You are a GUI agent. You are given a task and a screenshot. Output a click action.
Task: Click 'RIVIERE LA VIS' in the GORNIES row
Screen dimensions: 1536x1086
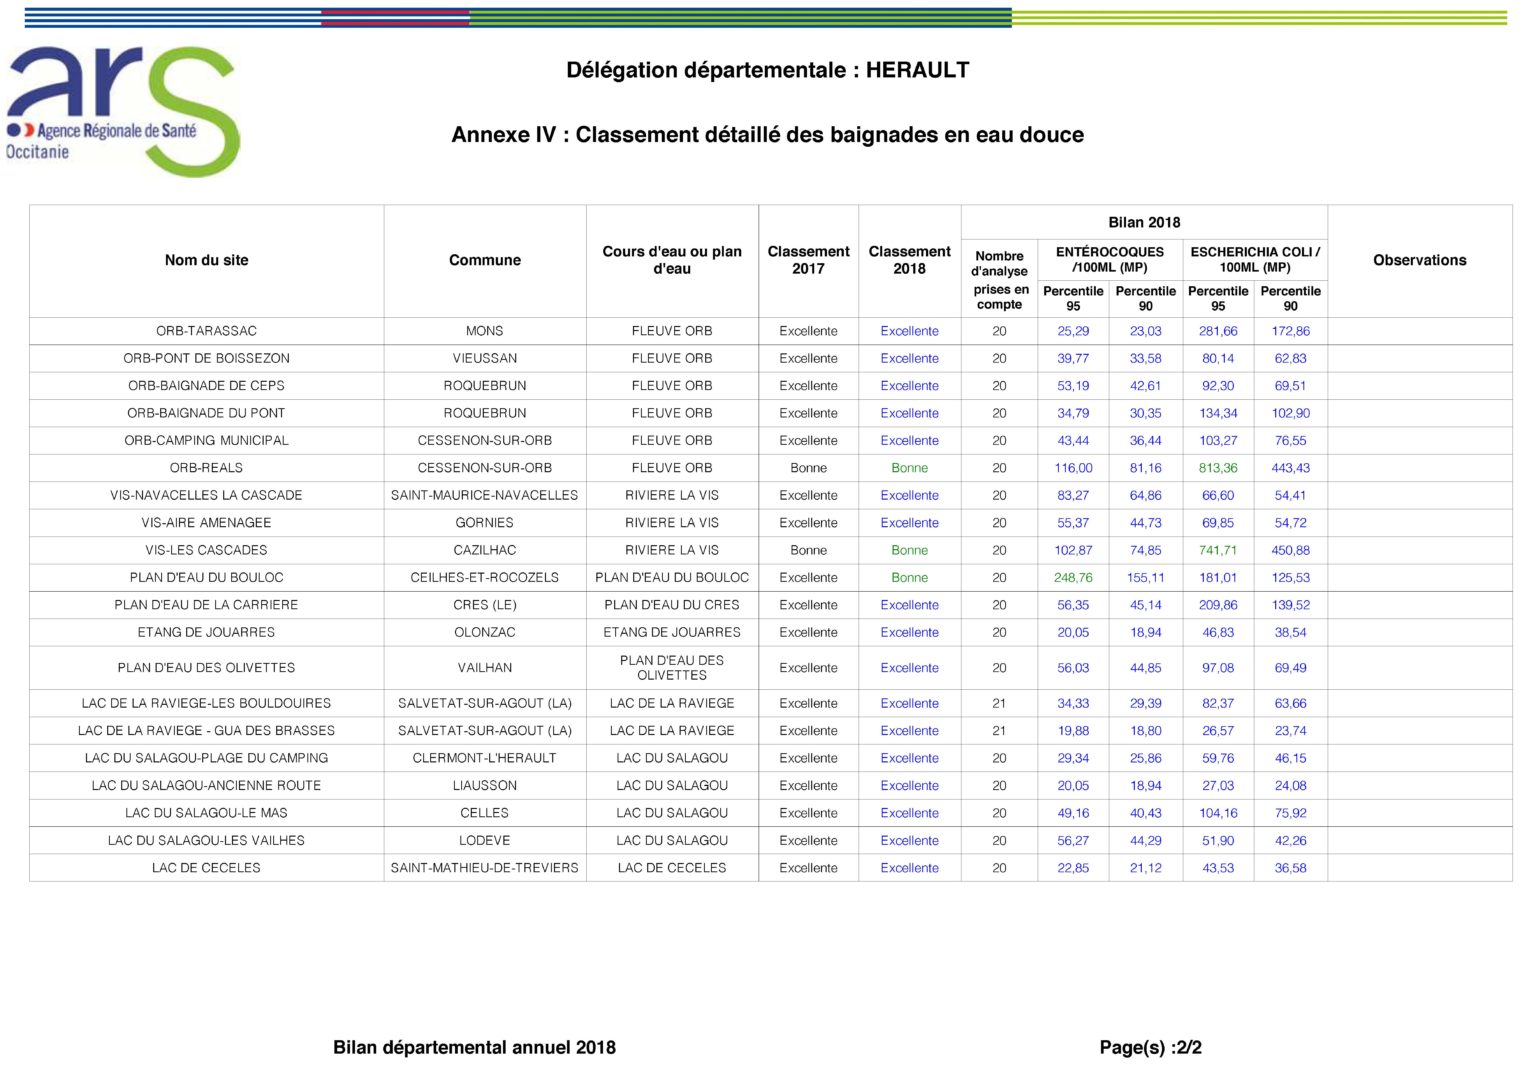click(672, 523)
